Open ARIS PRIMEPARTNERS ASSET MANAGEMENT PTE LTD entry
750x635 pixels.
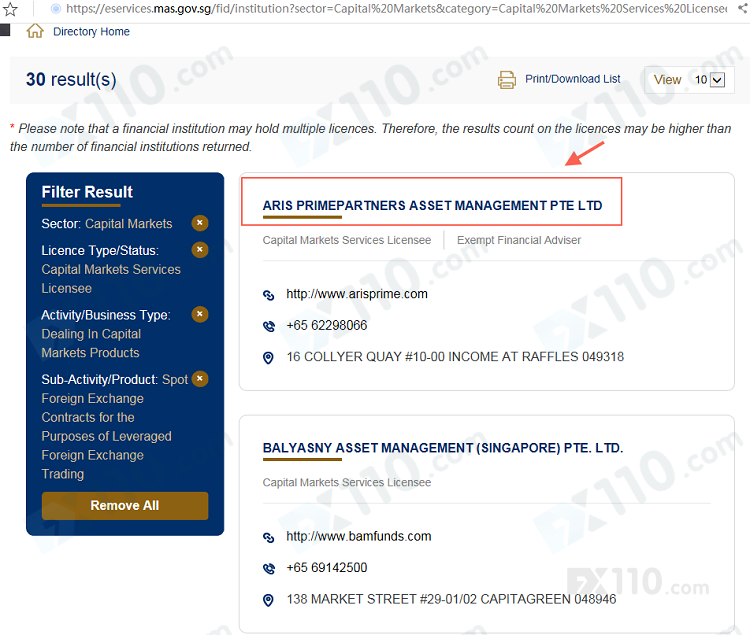432,206
